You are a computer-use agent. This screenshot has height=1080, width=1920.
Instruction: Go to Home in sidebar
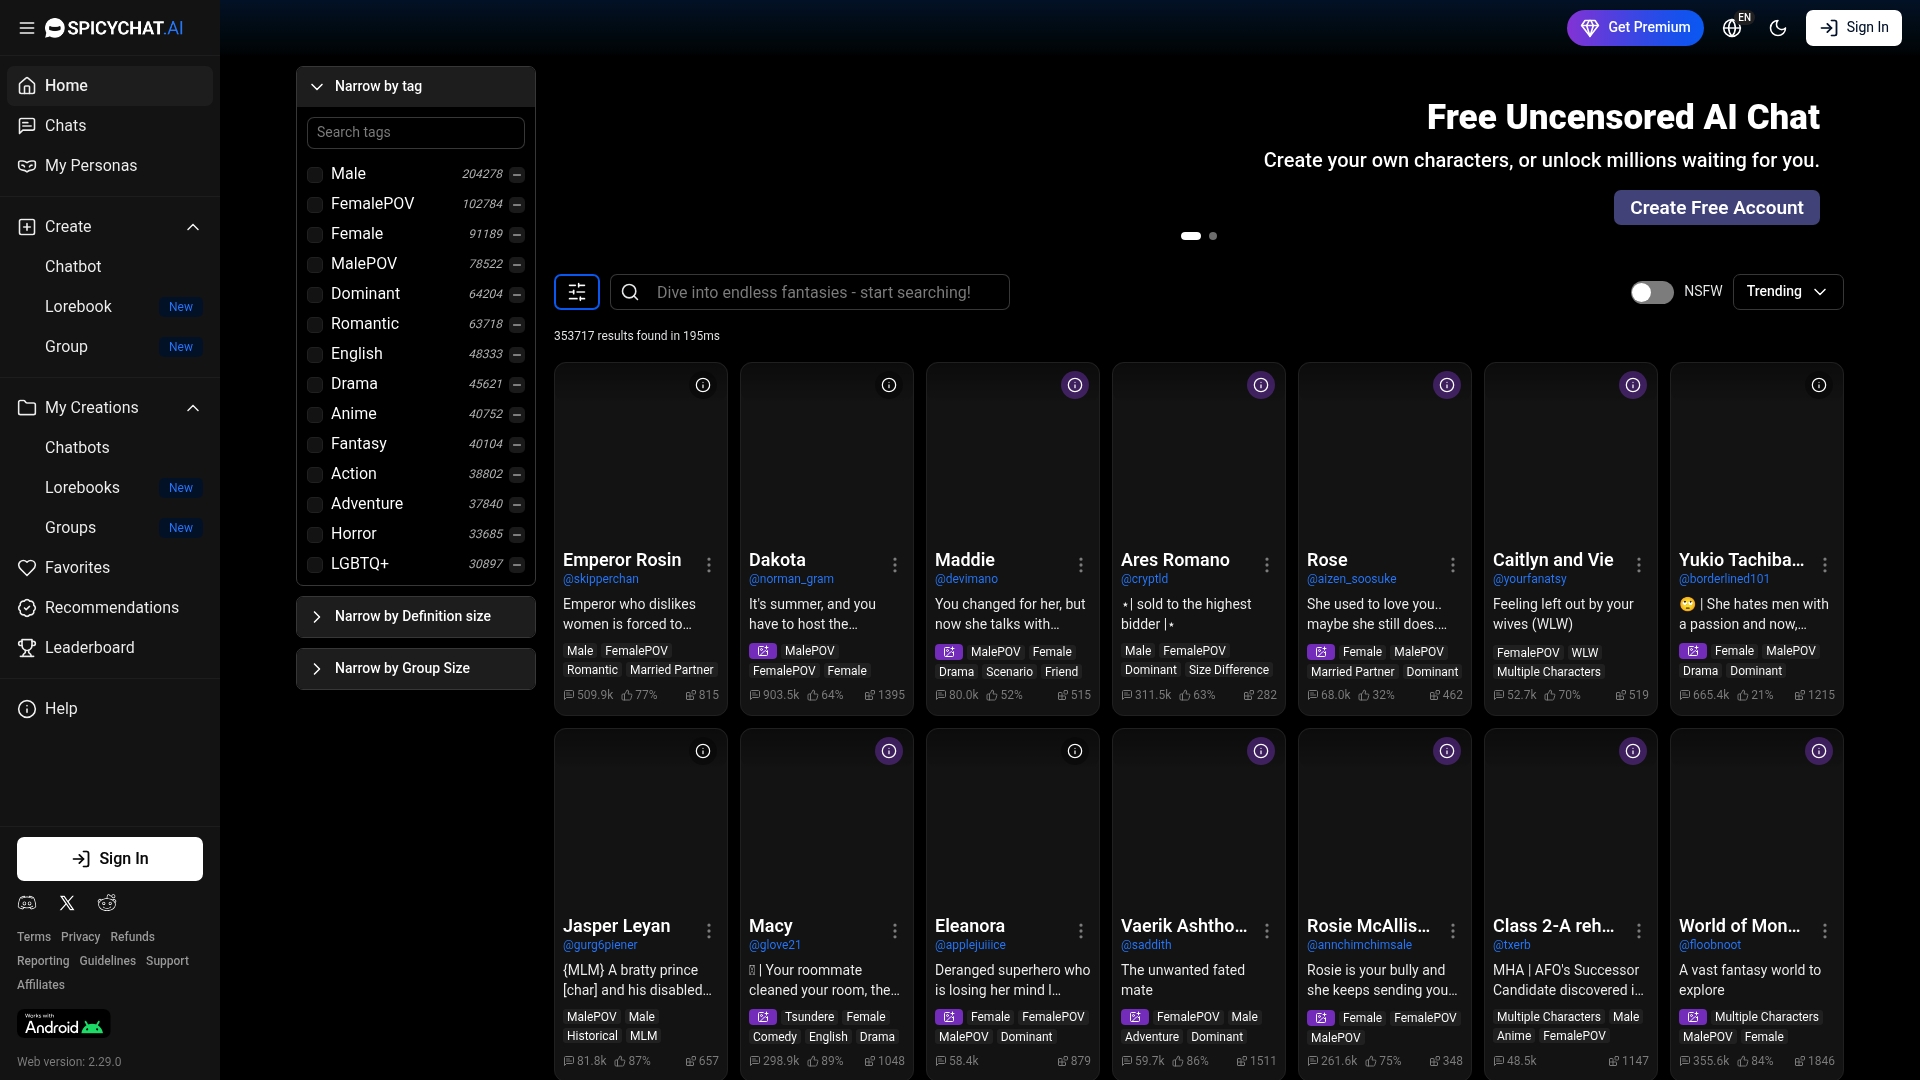[x=110, y=86]
